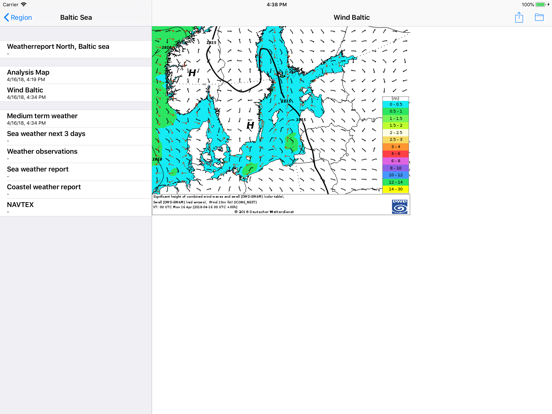Open Weatherreport North, Baltic sea
Screen dimensions: 552x414
point(76,49)
